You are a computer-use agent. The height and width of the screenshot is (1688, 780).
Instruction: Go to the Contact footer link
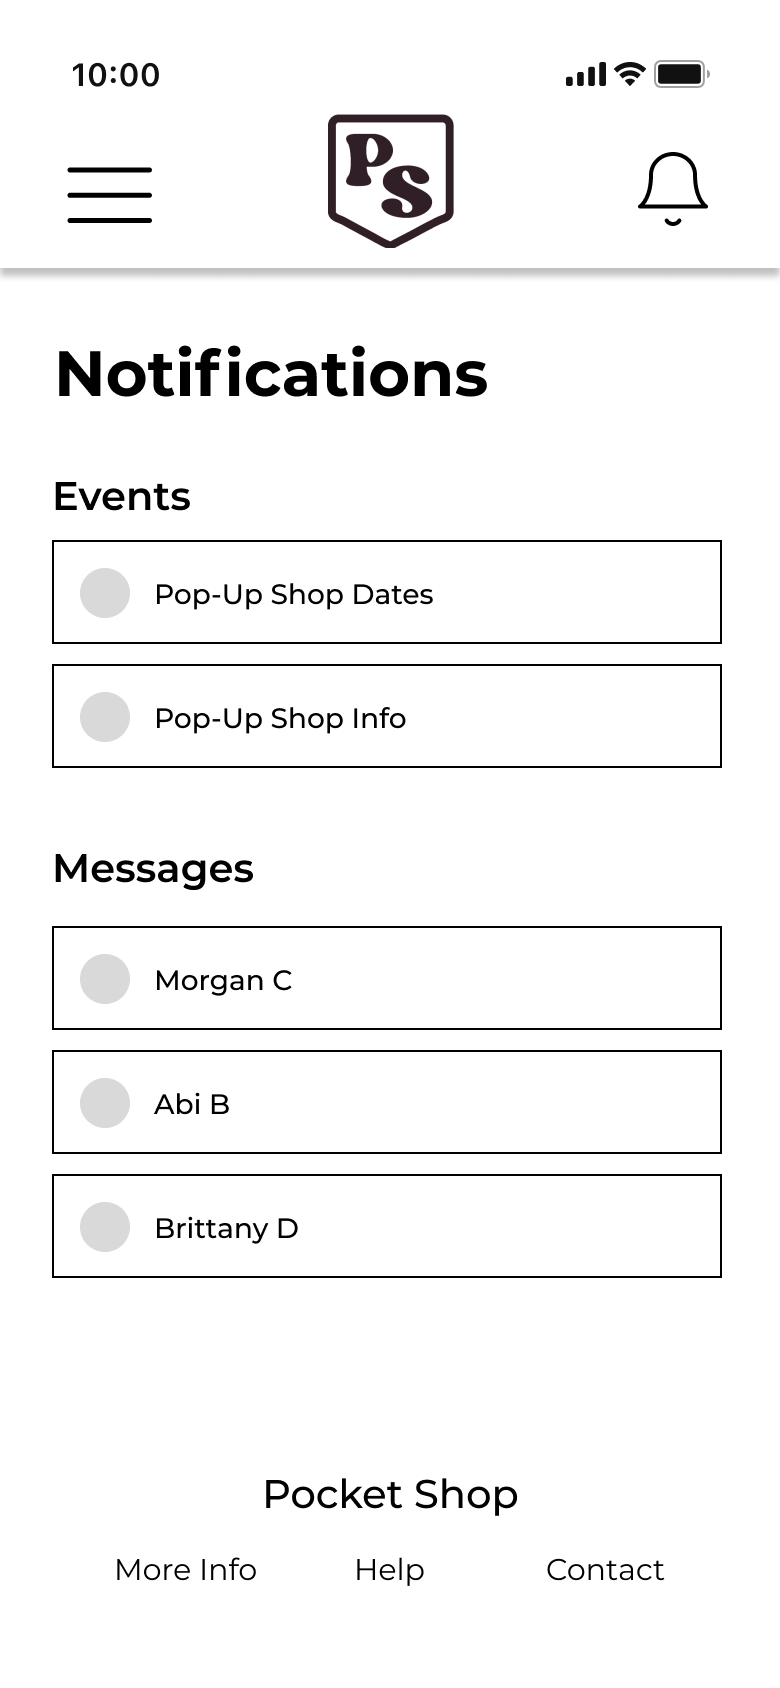(x=605, y=1570)
